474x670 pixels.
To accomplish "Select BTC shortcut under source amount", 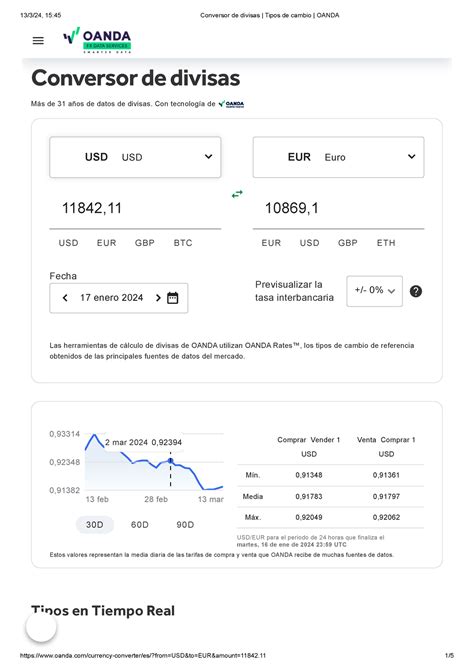I will [x=183, y=243].
